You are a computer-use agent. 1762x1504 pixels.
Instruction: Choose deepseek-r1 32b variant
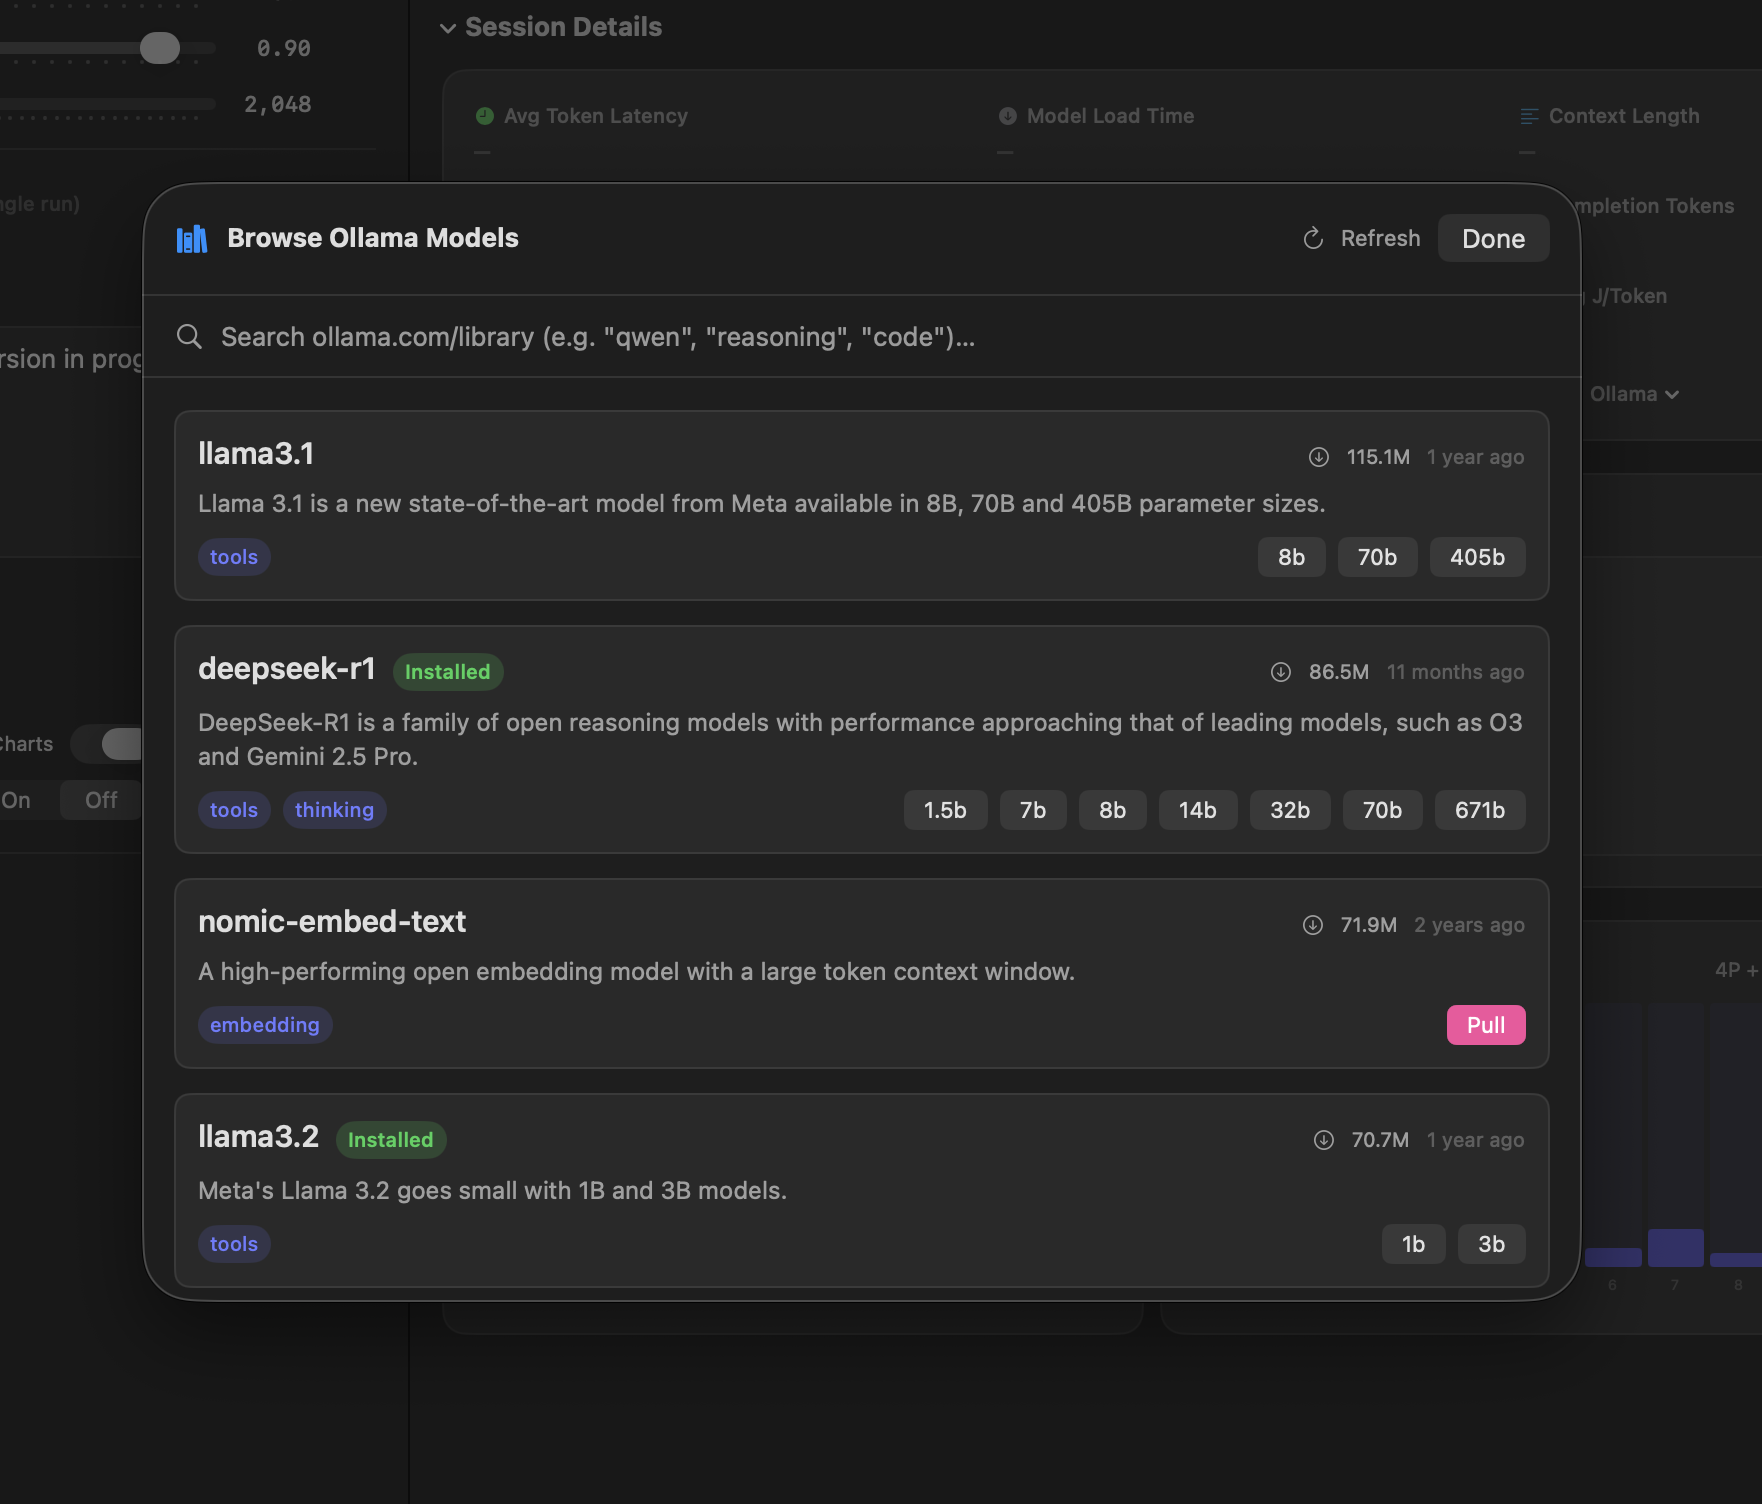tap(1290, 810)
